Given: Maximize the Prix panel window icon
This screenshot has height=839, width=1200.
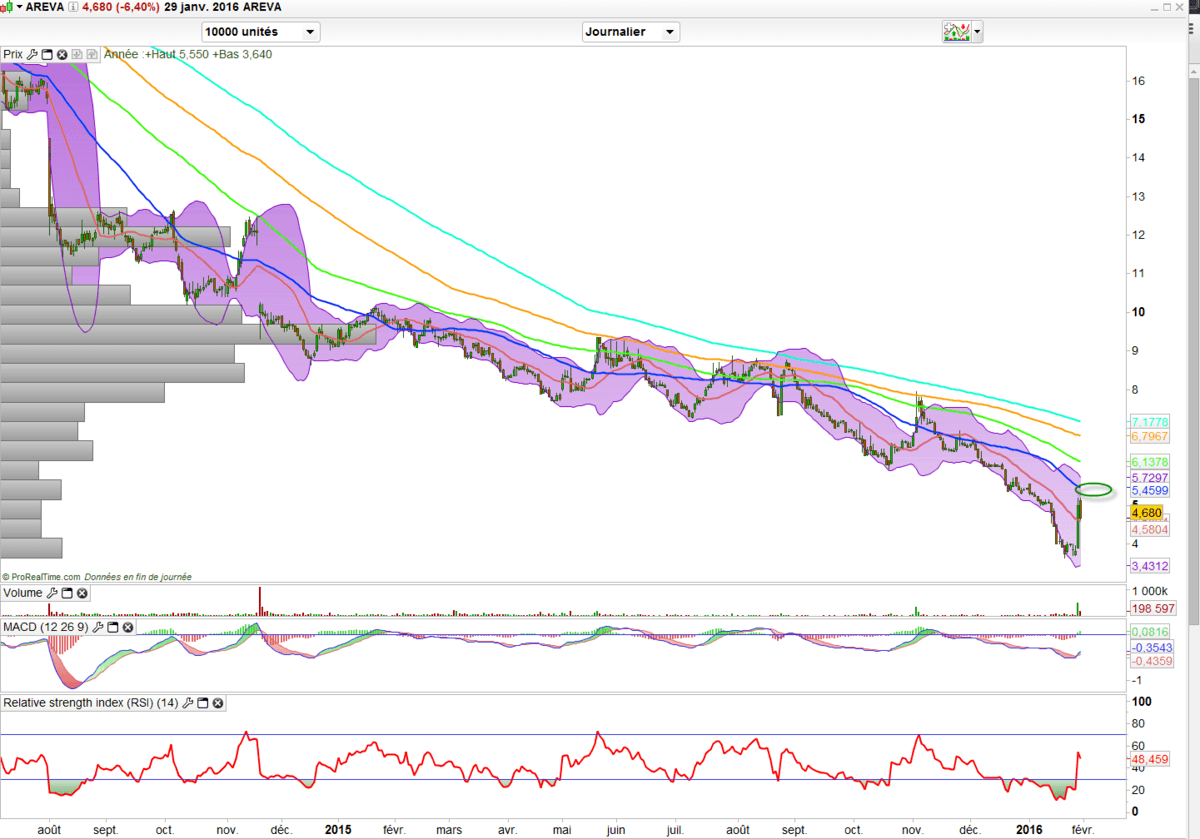Looking at the screenshot, I should (47, 54).
